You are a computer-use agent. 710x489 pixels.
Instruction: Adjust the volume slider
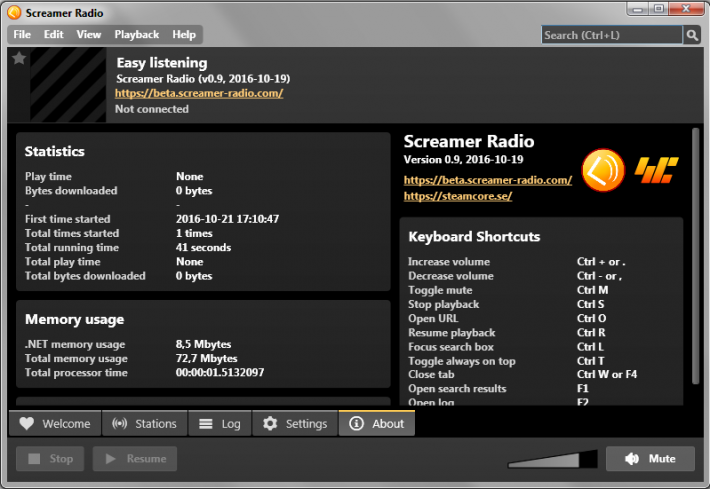point(552,459)
